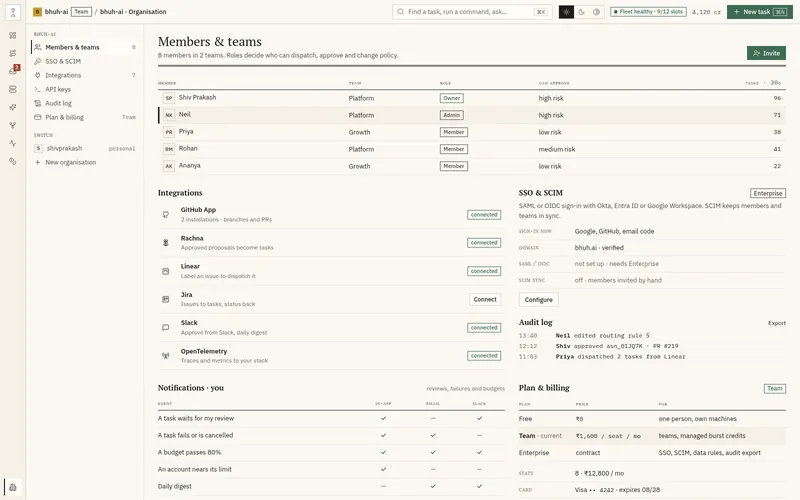The height and width of the screenshot is (500, 800).
Task: Click the OpenTelemetry antenna icon
Action: [x=166, y=356]
